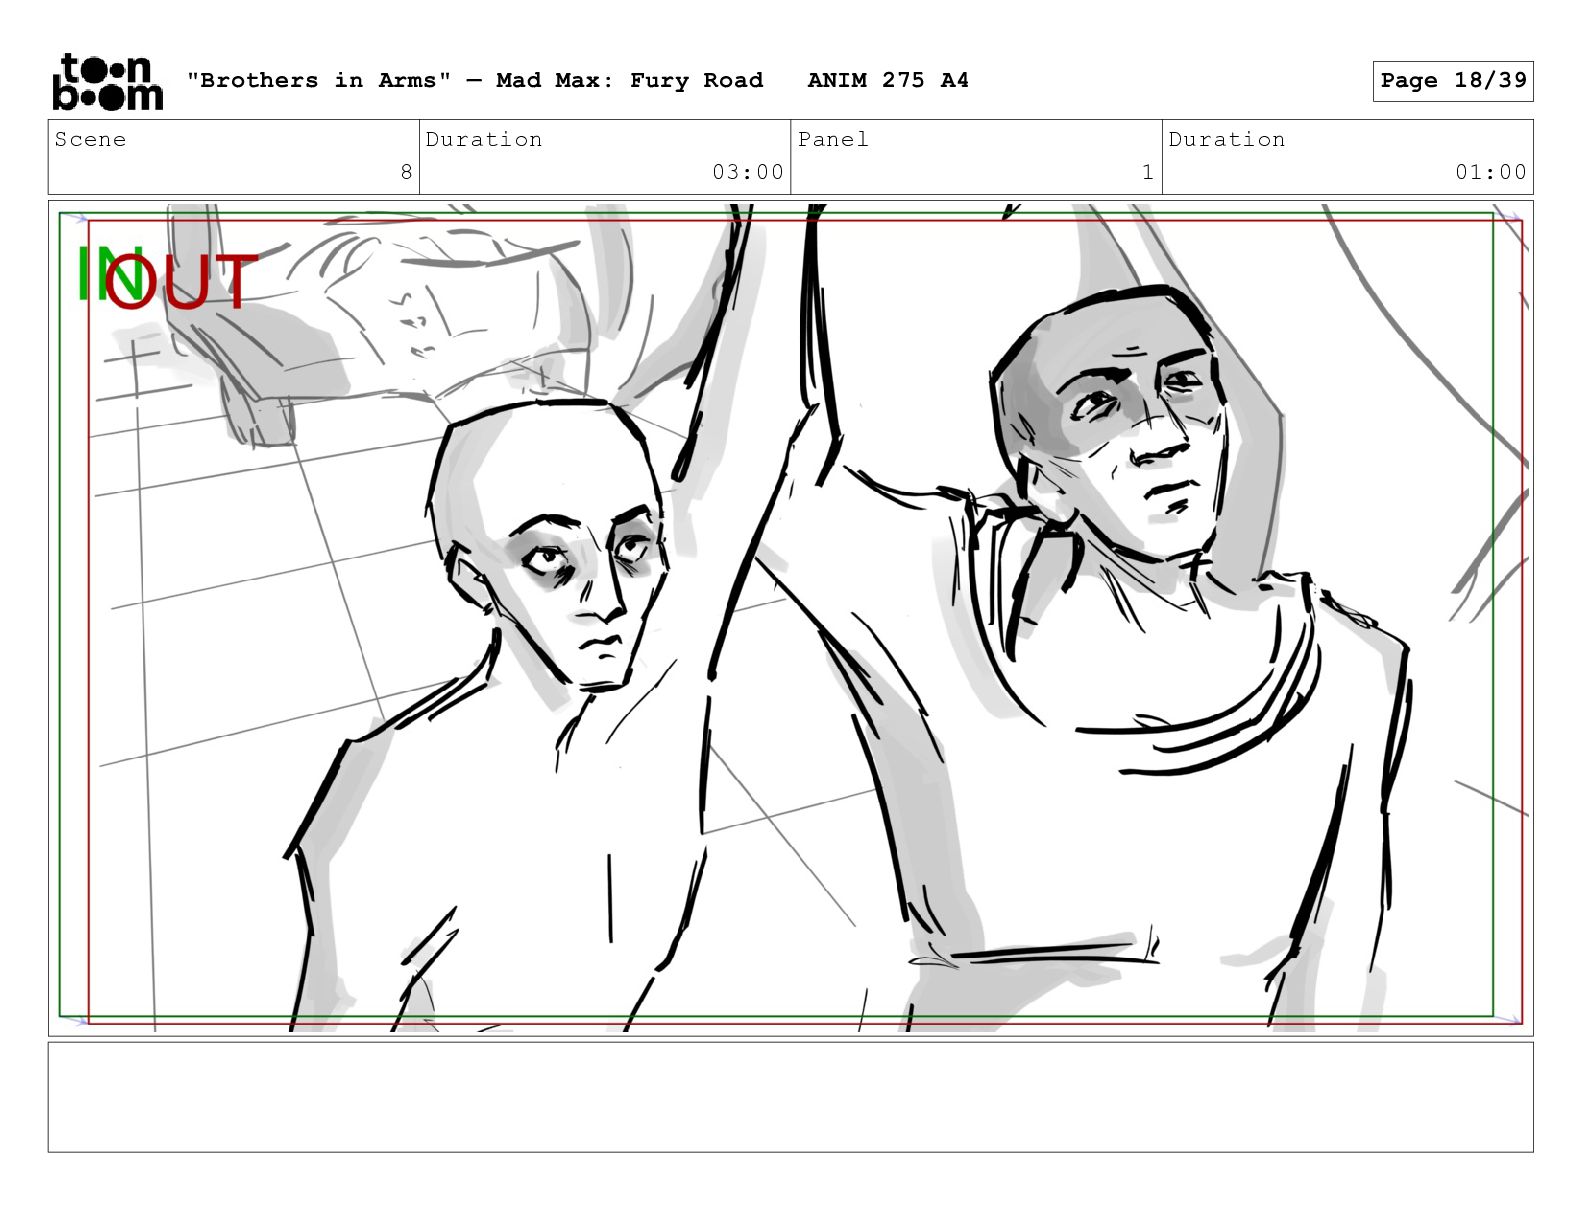
Task: Click the red OUT camera label
Action: [182, 281]
